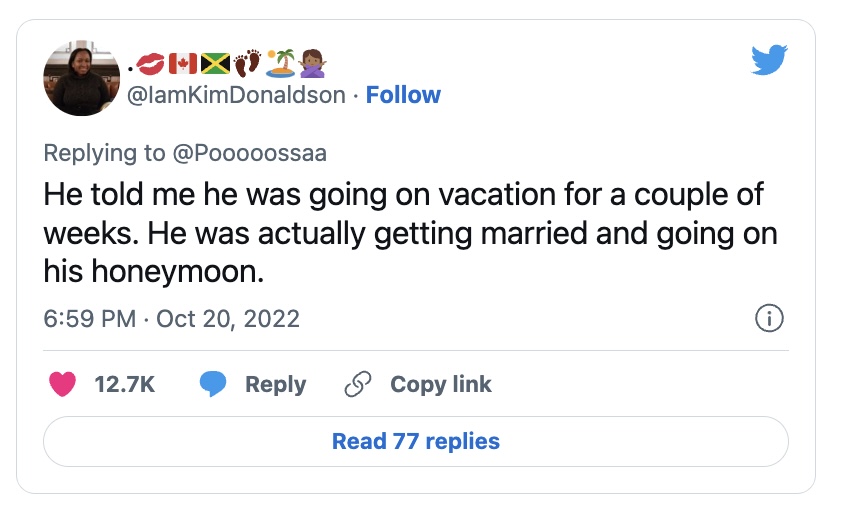Click the footprints emoji in display name
Viewport: 844px width, 508px height.
pyautogui.click(x=246, y=65)
